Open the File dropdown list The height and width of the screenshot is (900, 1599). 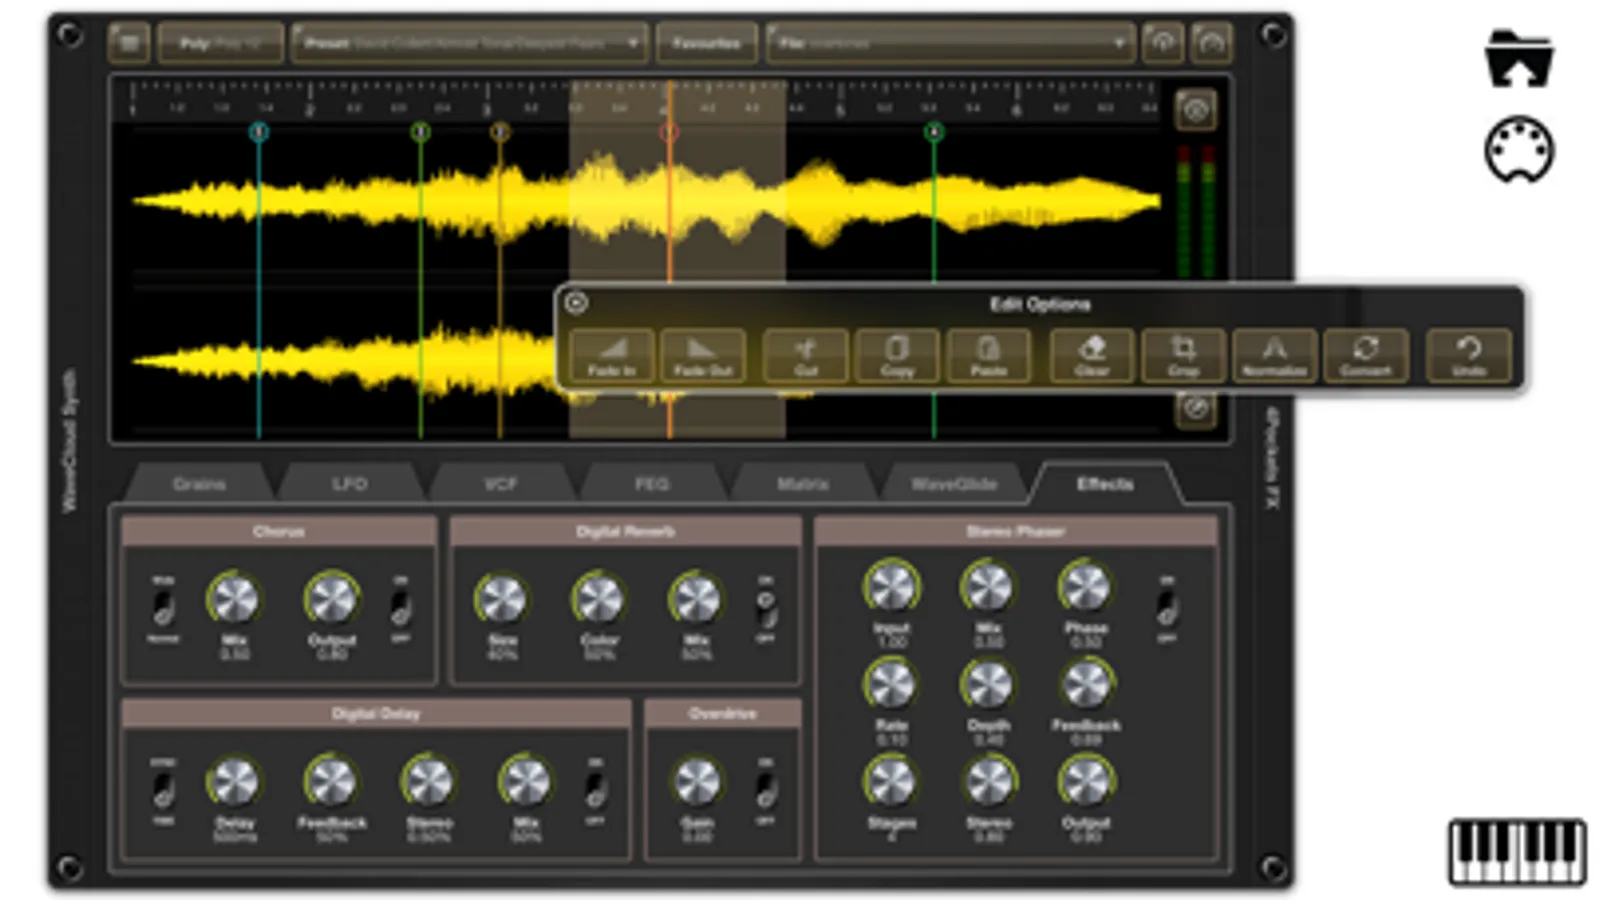coord(950,43)
